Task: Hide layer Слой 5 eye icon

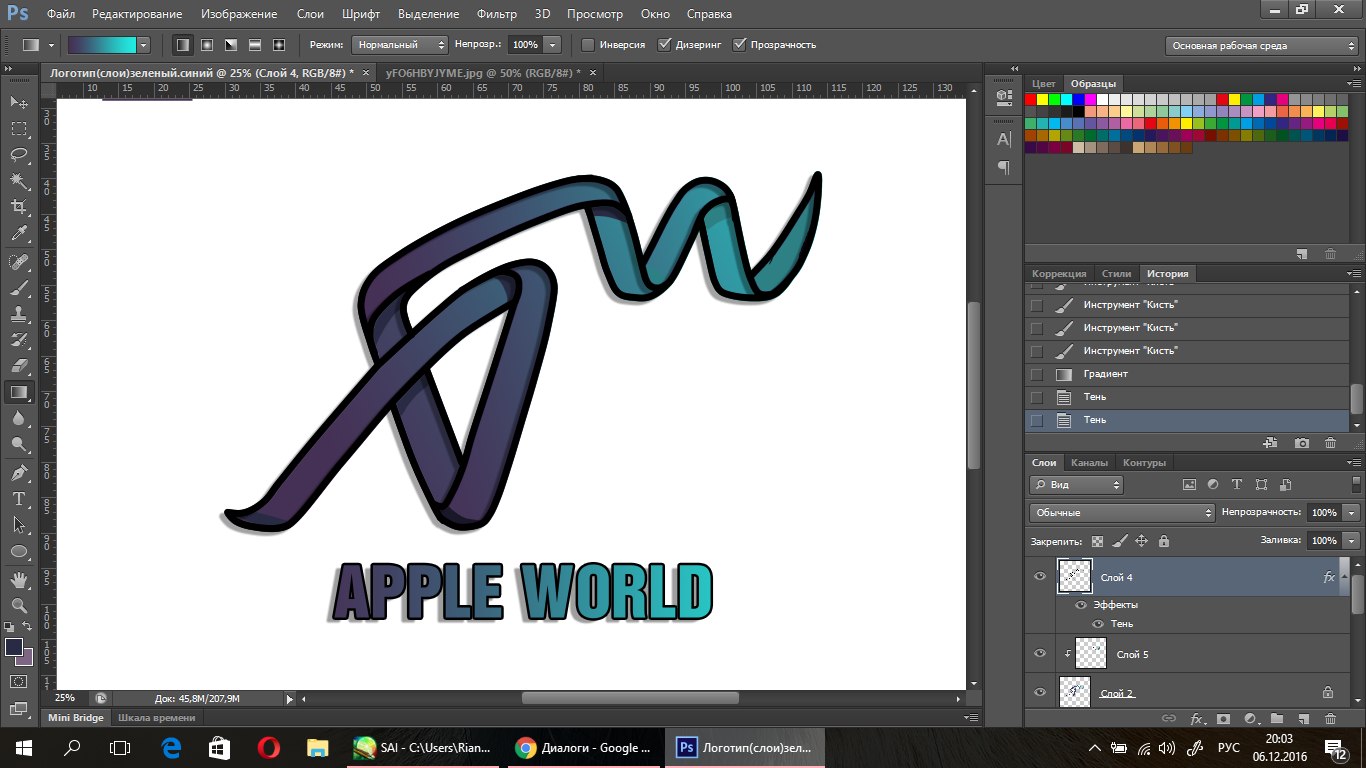Action: 1040,654
